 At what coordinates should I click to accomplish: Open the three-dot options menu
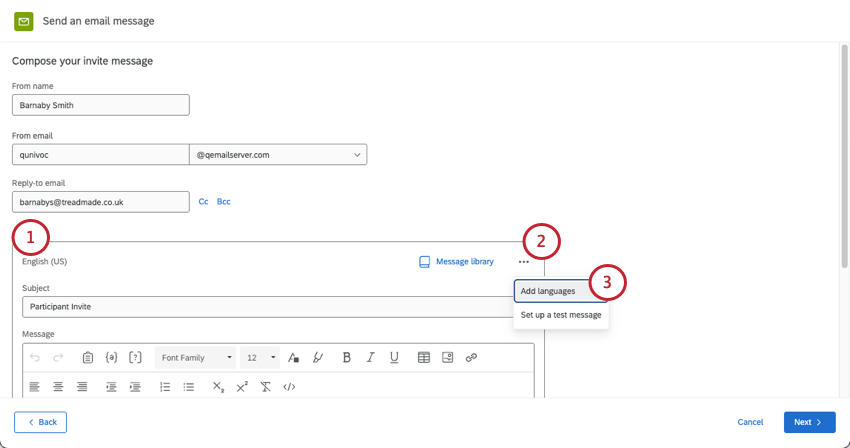pos(524,262)
